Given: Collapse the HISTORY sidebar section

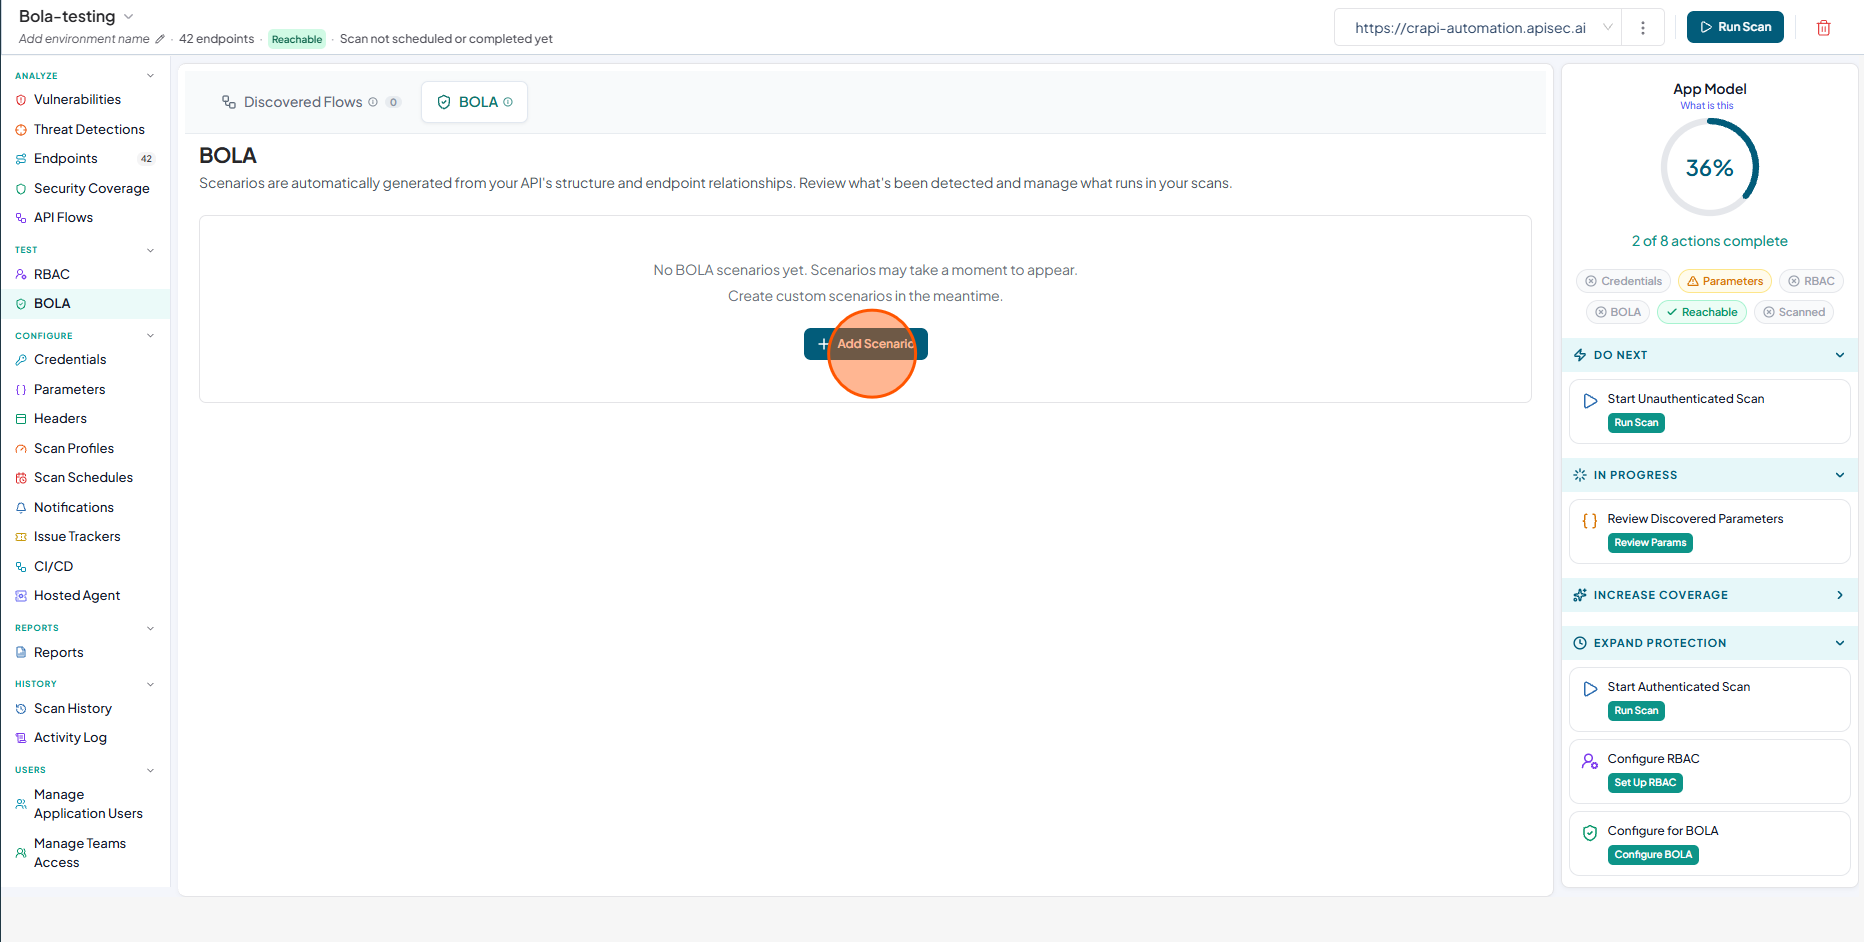Looking at the screenshot, I should pyautogui.click(x=150, y=684).
